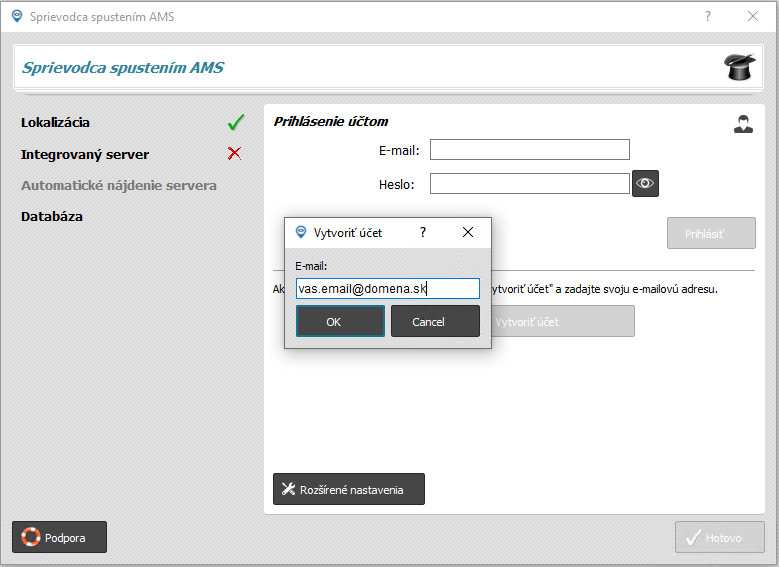Click the AMS logo in main title bar
Viewport: 779px width, 567px height.
[17, 16]
